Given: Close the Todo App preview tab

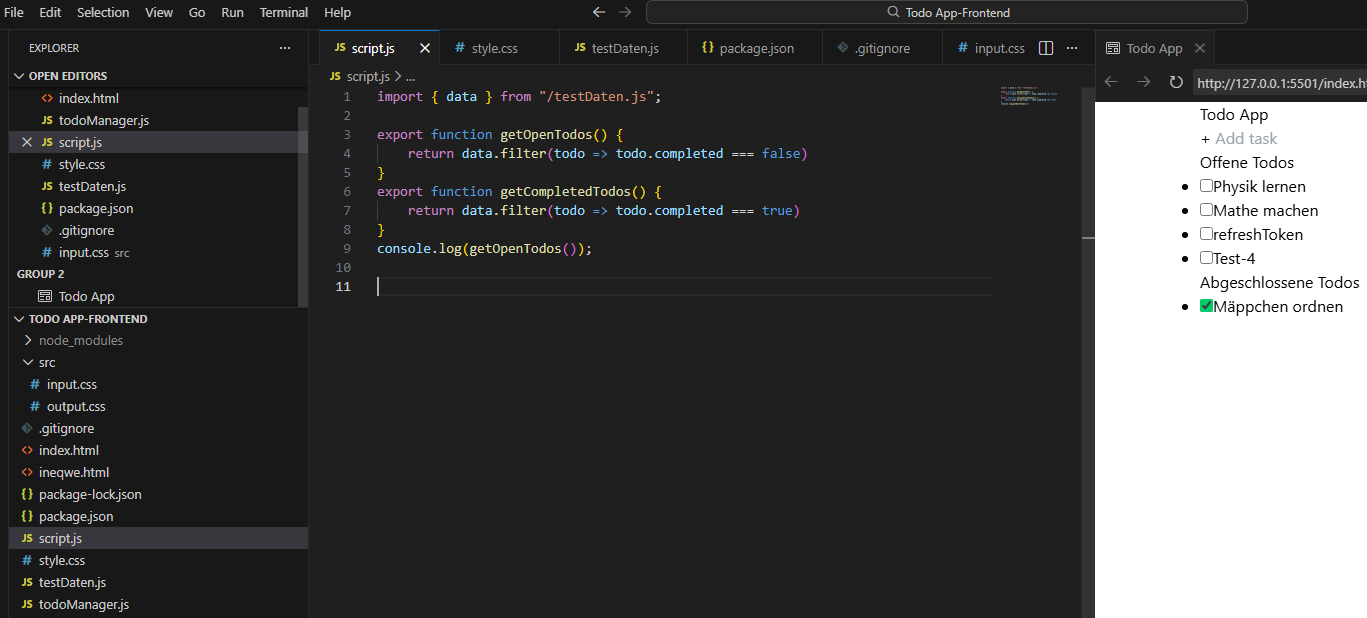Looking at the screenshot, I should pos(1200,48).
